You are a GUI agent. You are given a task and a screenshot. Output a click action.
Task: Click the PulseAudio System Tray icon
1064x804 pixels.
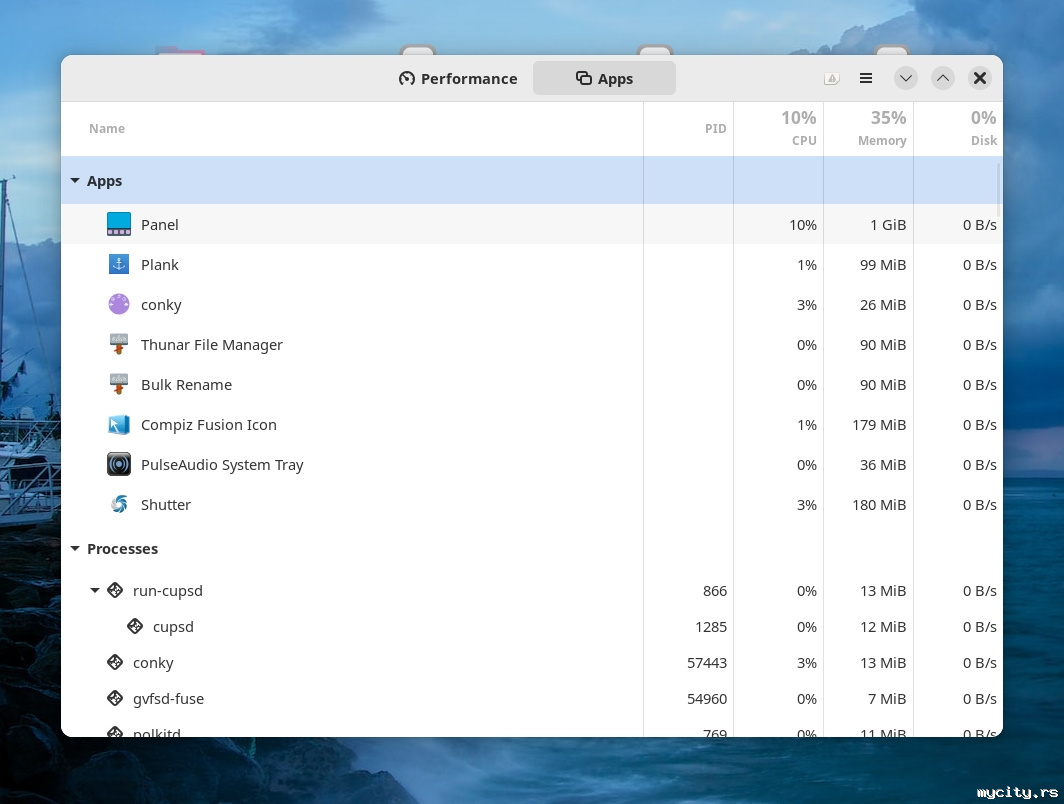119,465
